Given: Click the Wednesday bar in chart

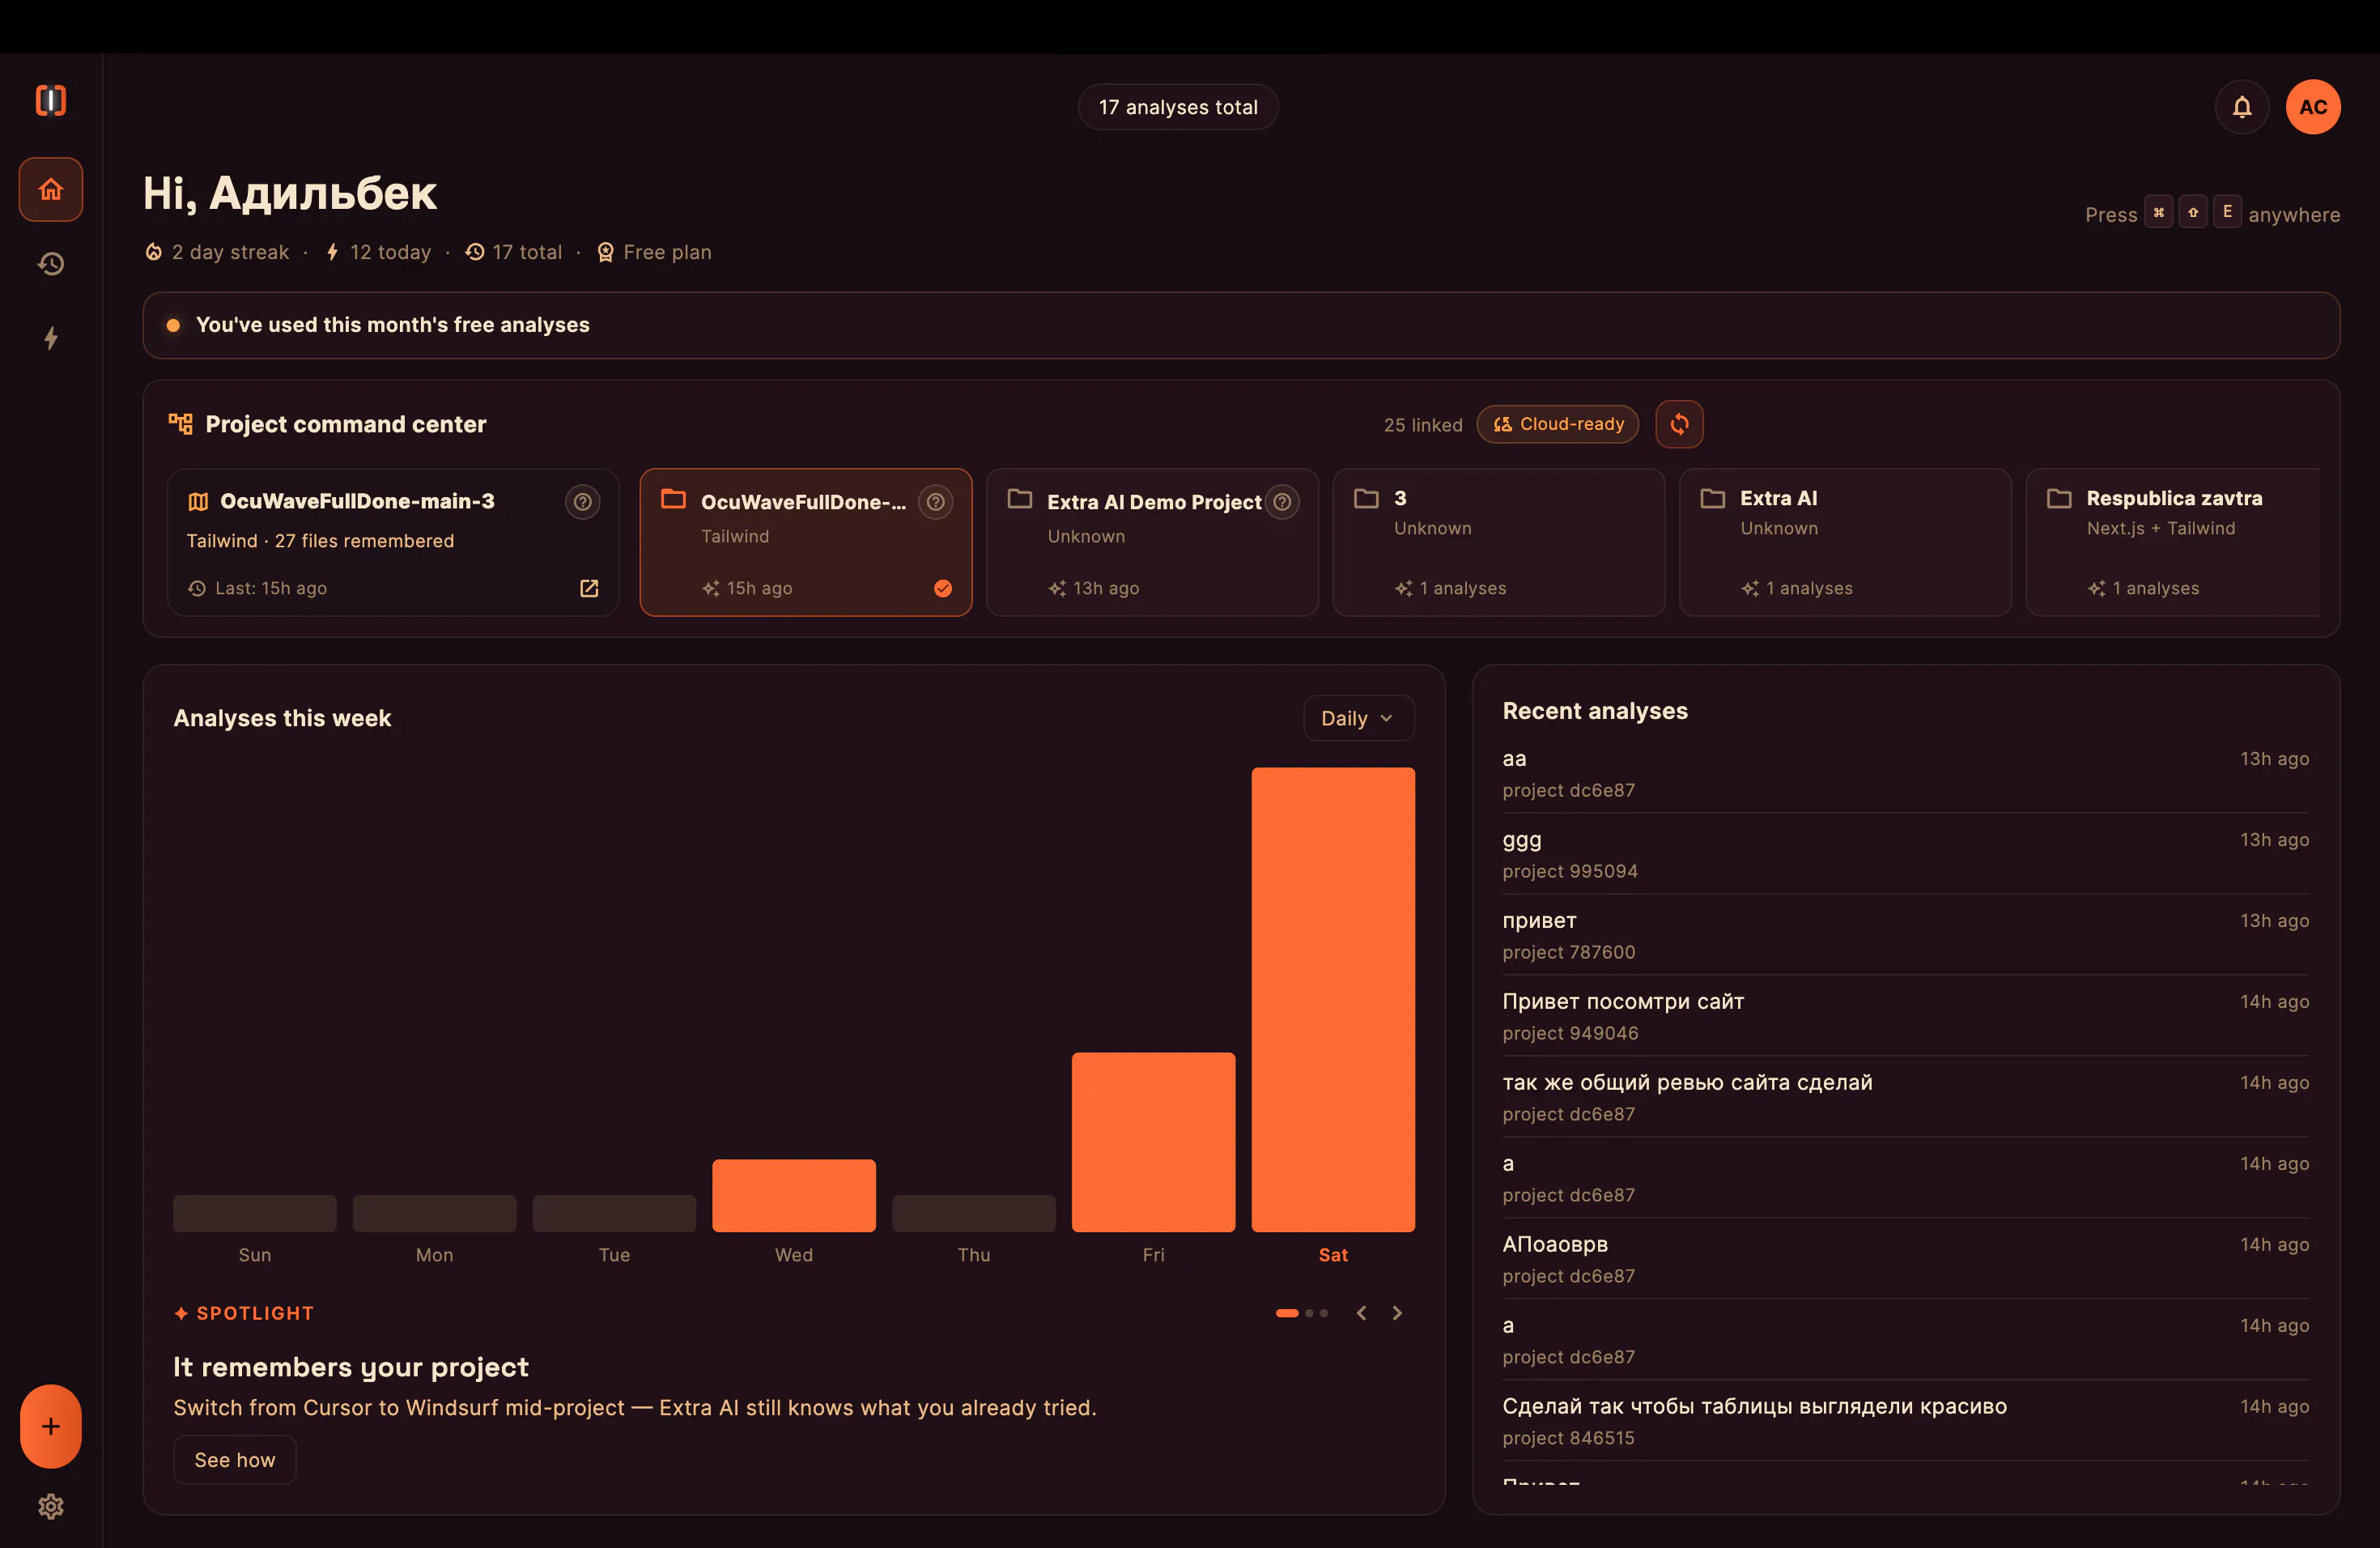Looking at the screenshot, I should (x=794, y=1196).
